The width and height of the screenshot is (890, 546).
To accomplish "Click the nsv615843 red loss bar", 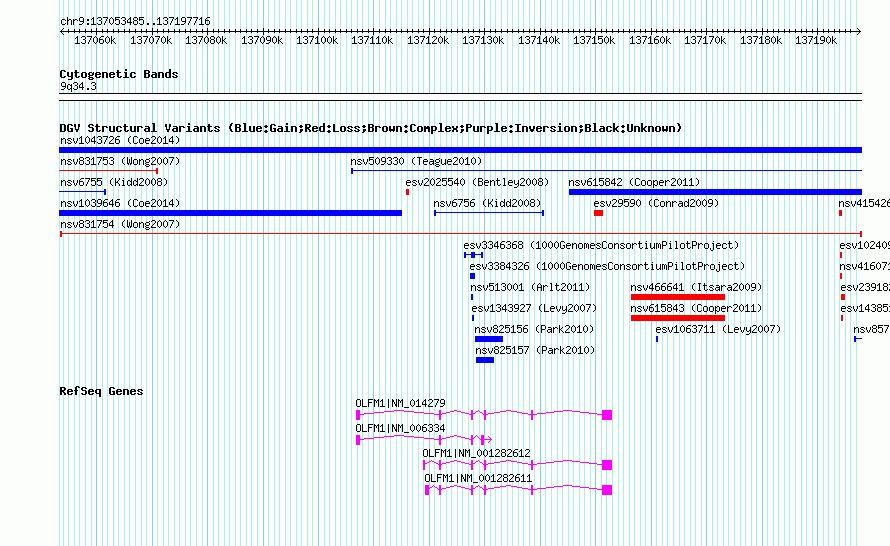I will click(678, 318).
